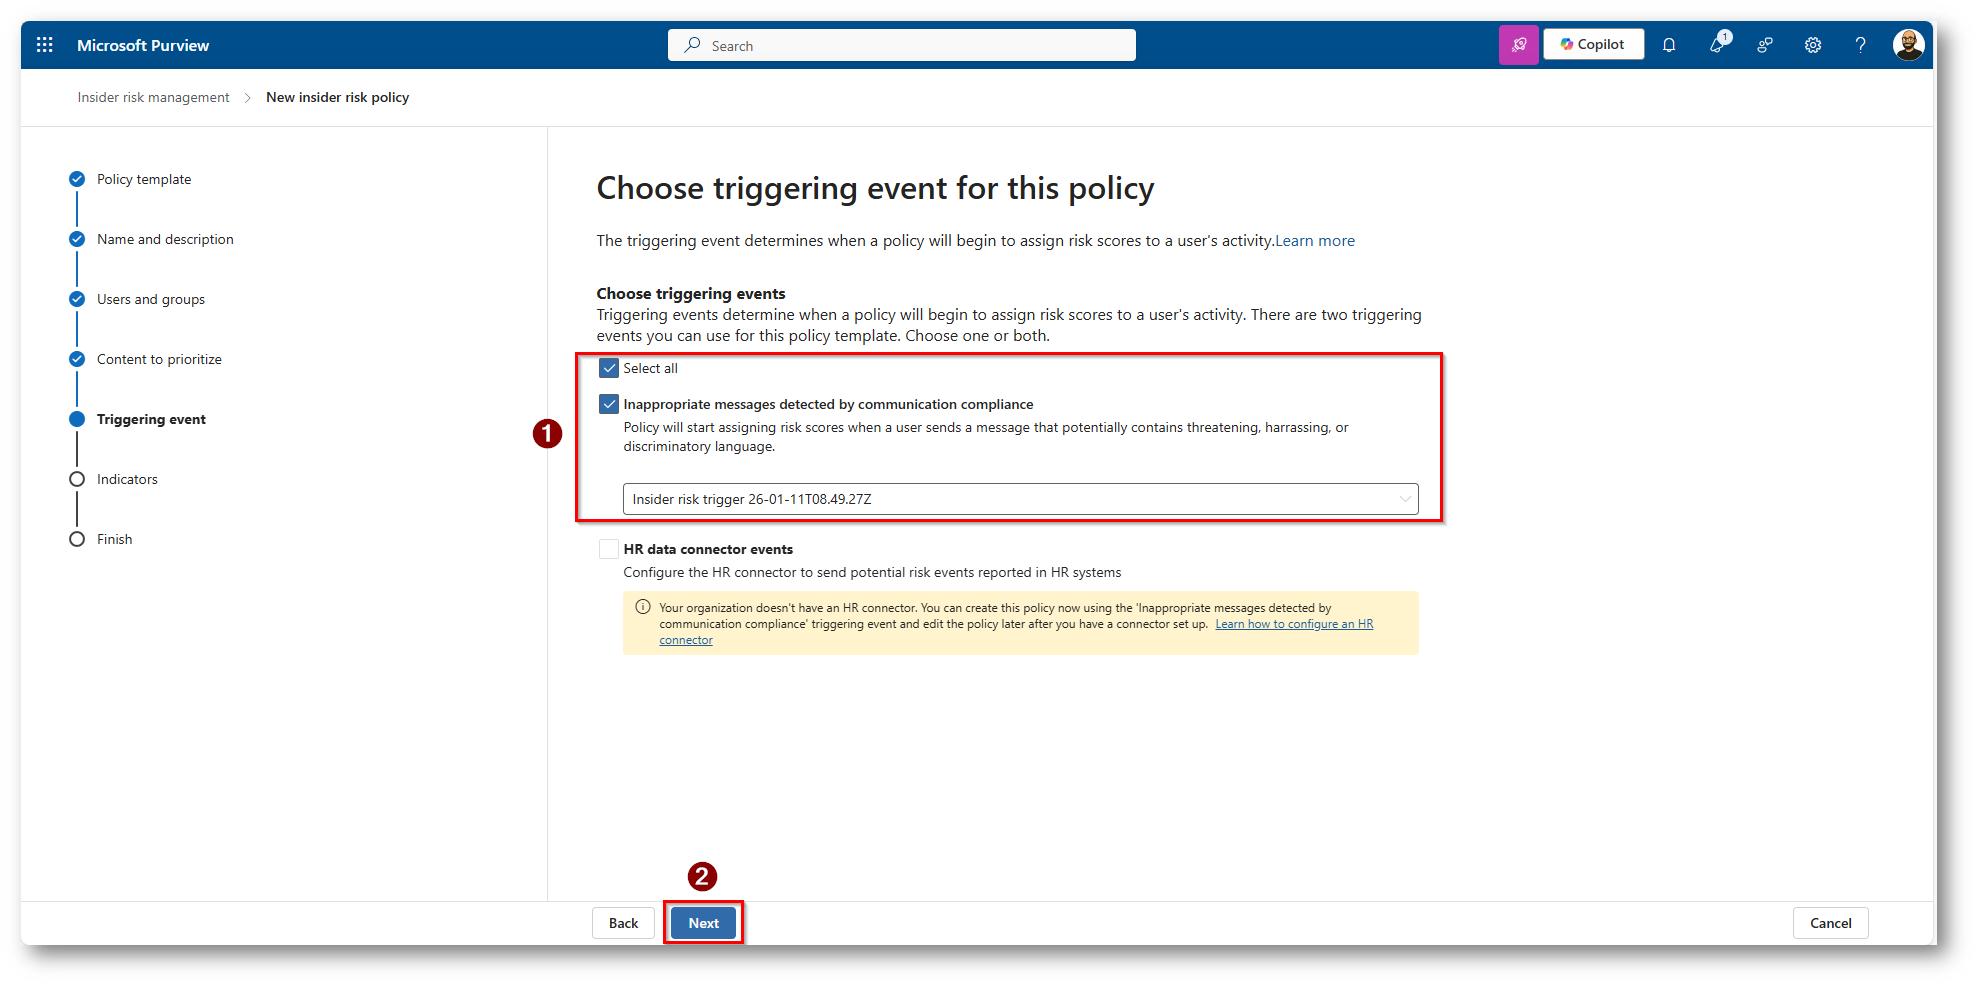Focus the Search input field
Viewport: 1979px width, 987px height.
(x=902, y=45)
